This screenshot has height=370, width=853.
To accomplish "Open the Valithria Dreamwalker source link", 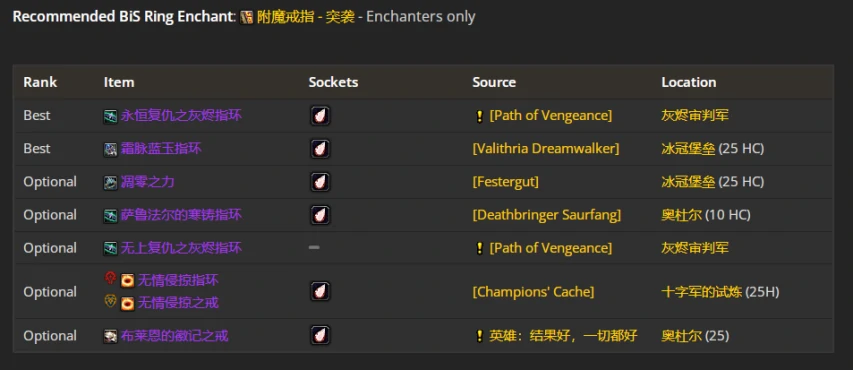I will pyautogui.click(x=546, y=149).
